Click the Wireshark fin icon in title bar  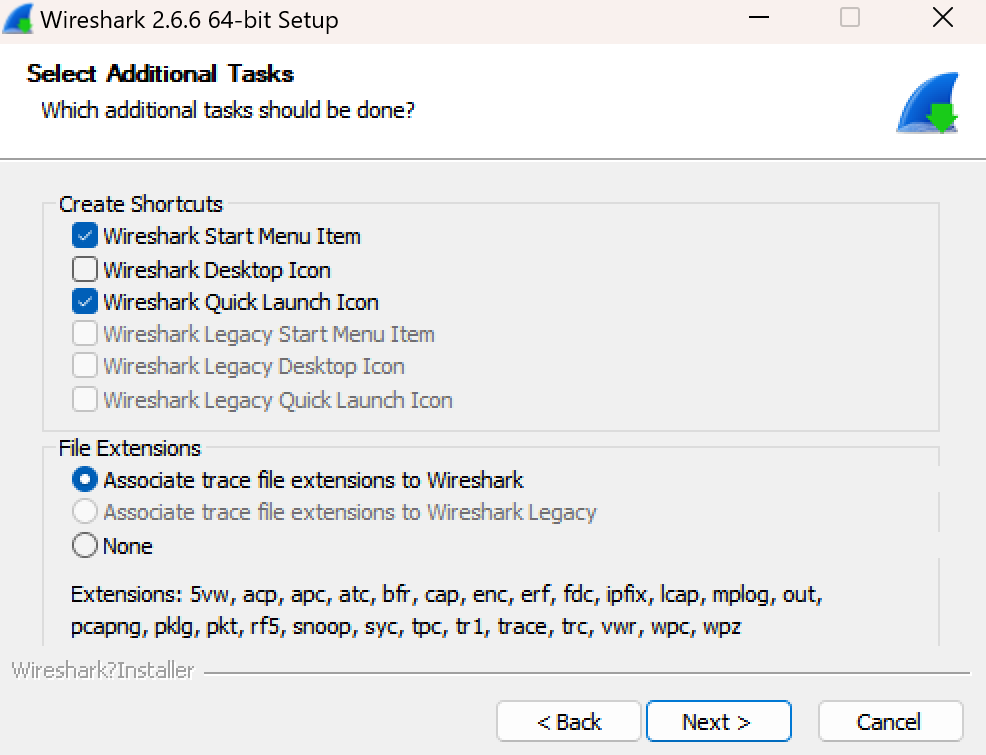(x=19, y=19)
